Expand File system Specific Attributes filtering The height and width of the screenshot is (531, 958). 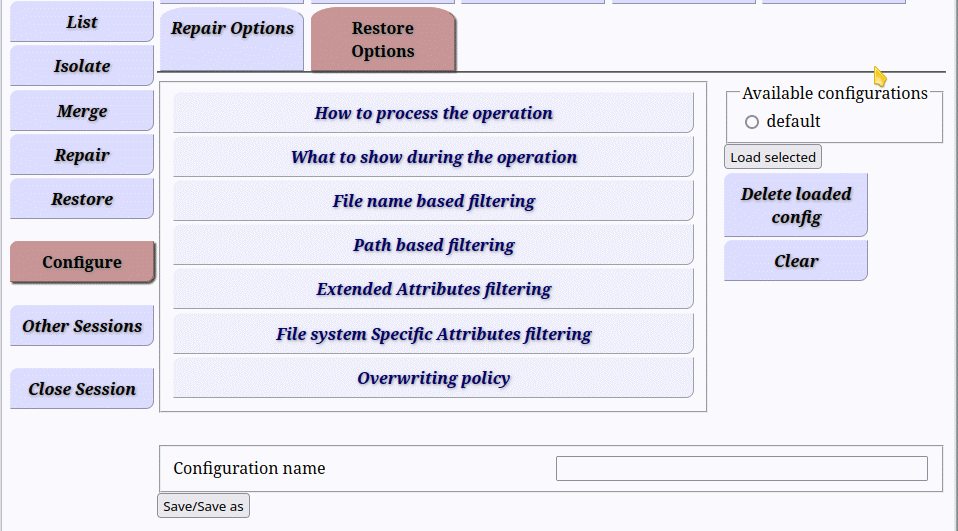pyautogui.click(x=433, y=334)
